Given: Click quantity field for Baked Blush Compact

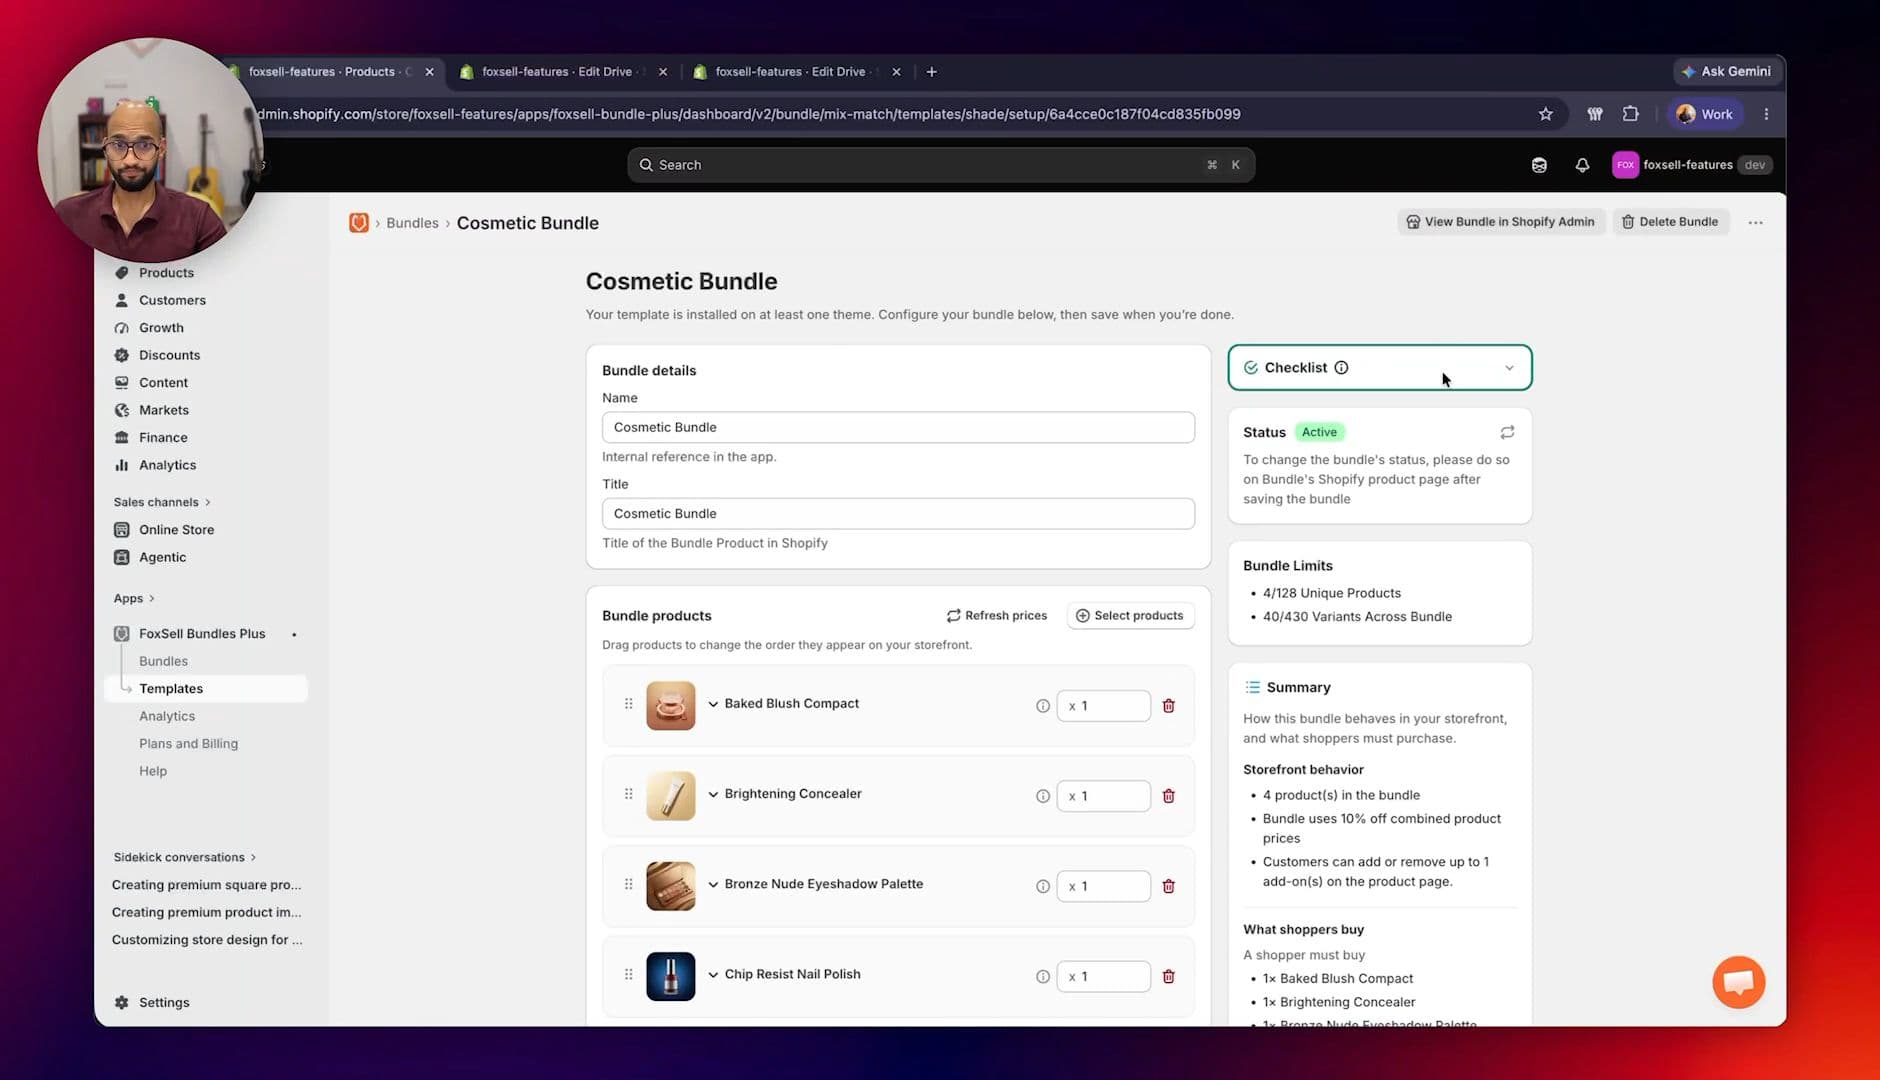Looking at the screenshot, I should pyautogui.click(x=1103, y=706).
